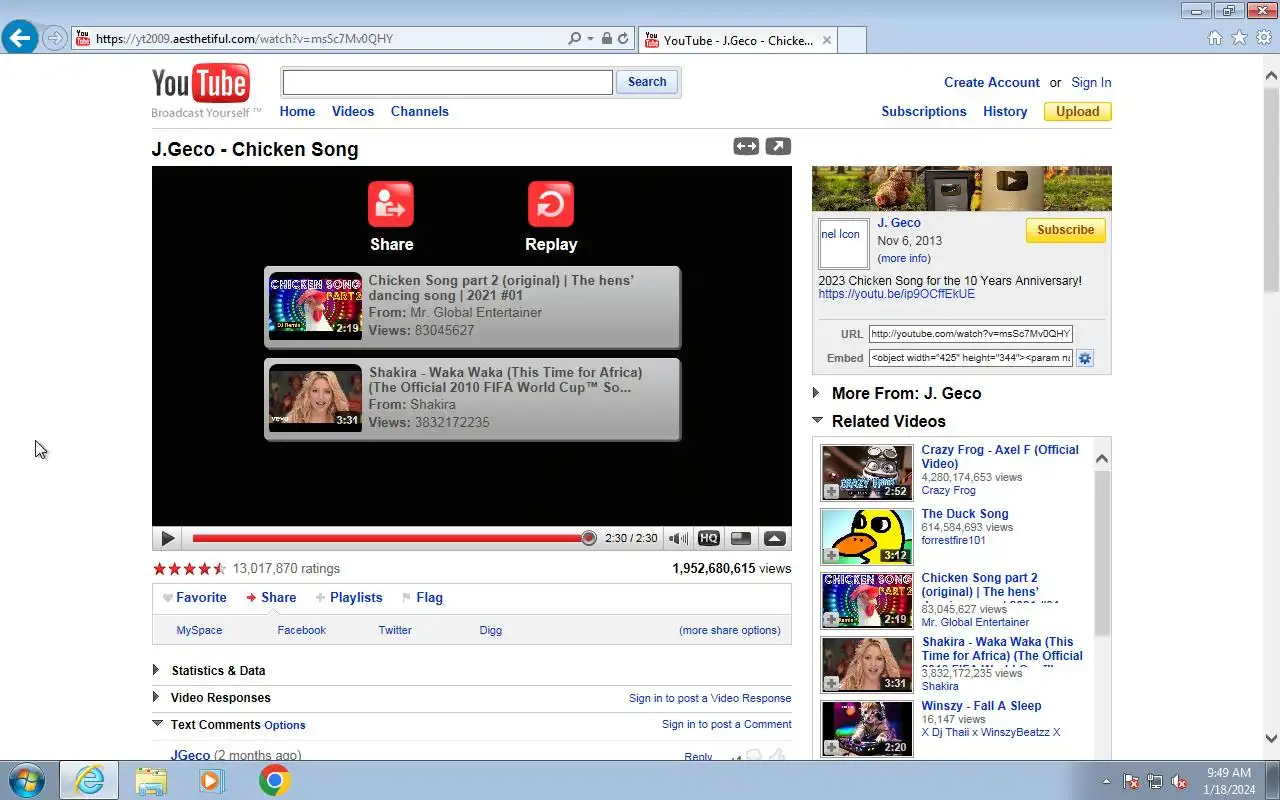Click the Search button
The height and width of the screenshot is (800, 1280).
tap(647, 82)
